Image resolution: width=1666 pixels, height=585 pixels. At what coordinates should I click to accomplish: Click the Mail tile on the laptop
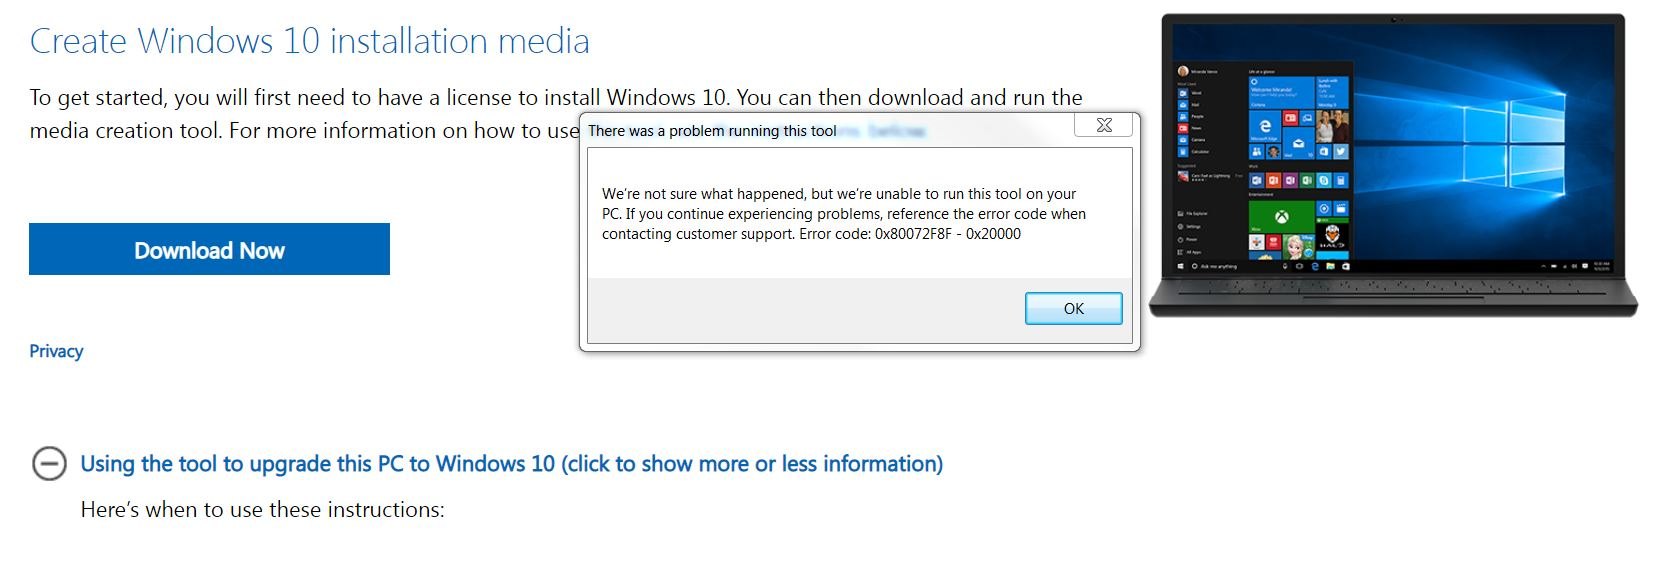[x=1298, y=143]
